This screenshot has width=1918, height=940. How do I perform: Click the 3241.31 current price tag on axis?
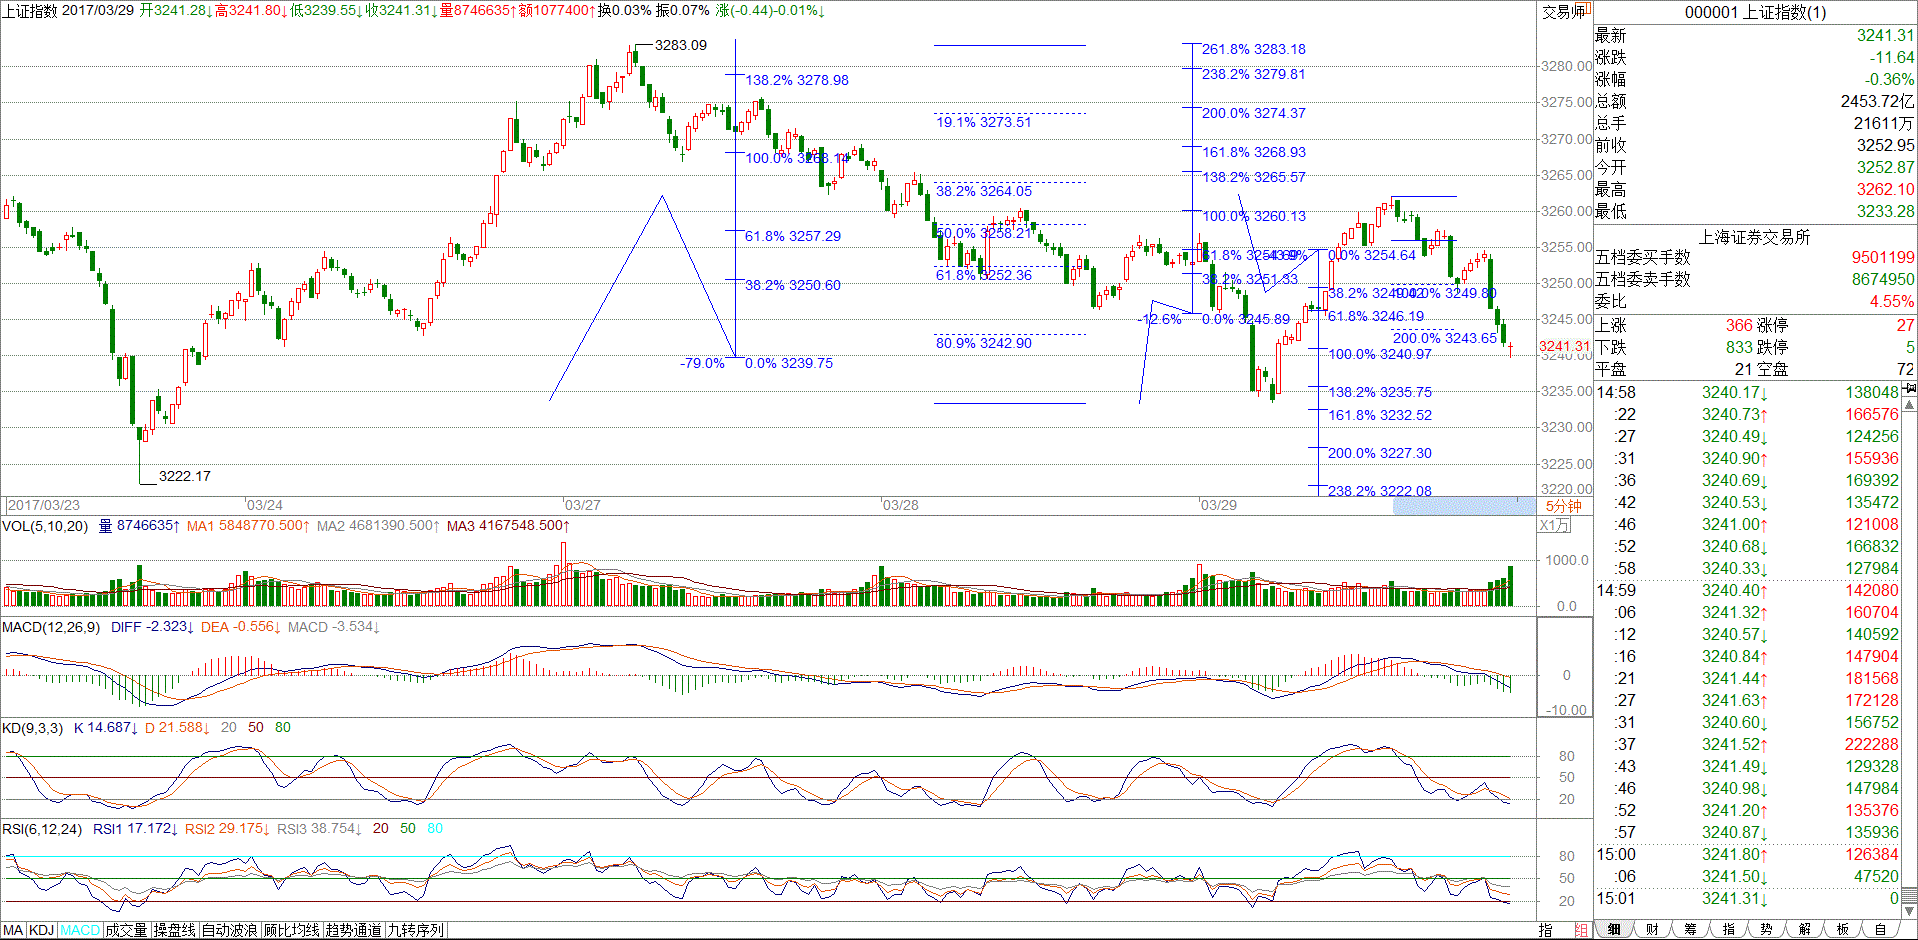[1564, 347]
